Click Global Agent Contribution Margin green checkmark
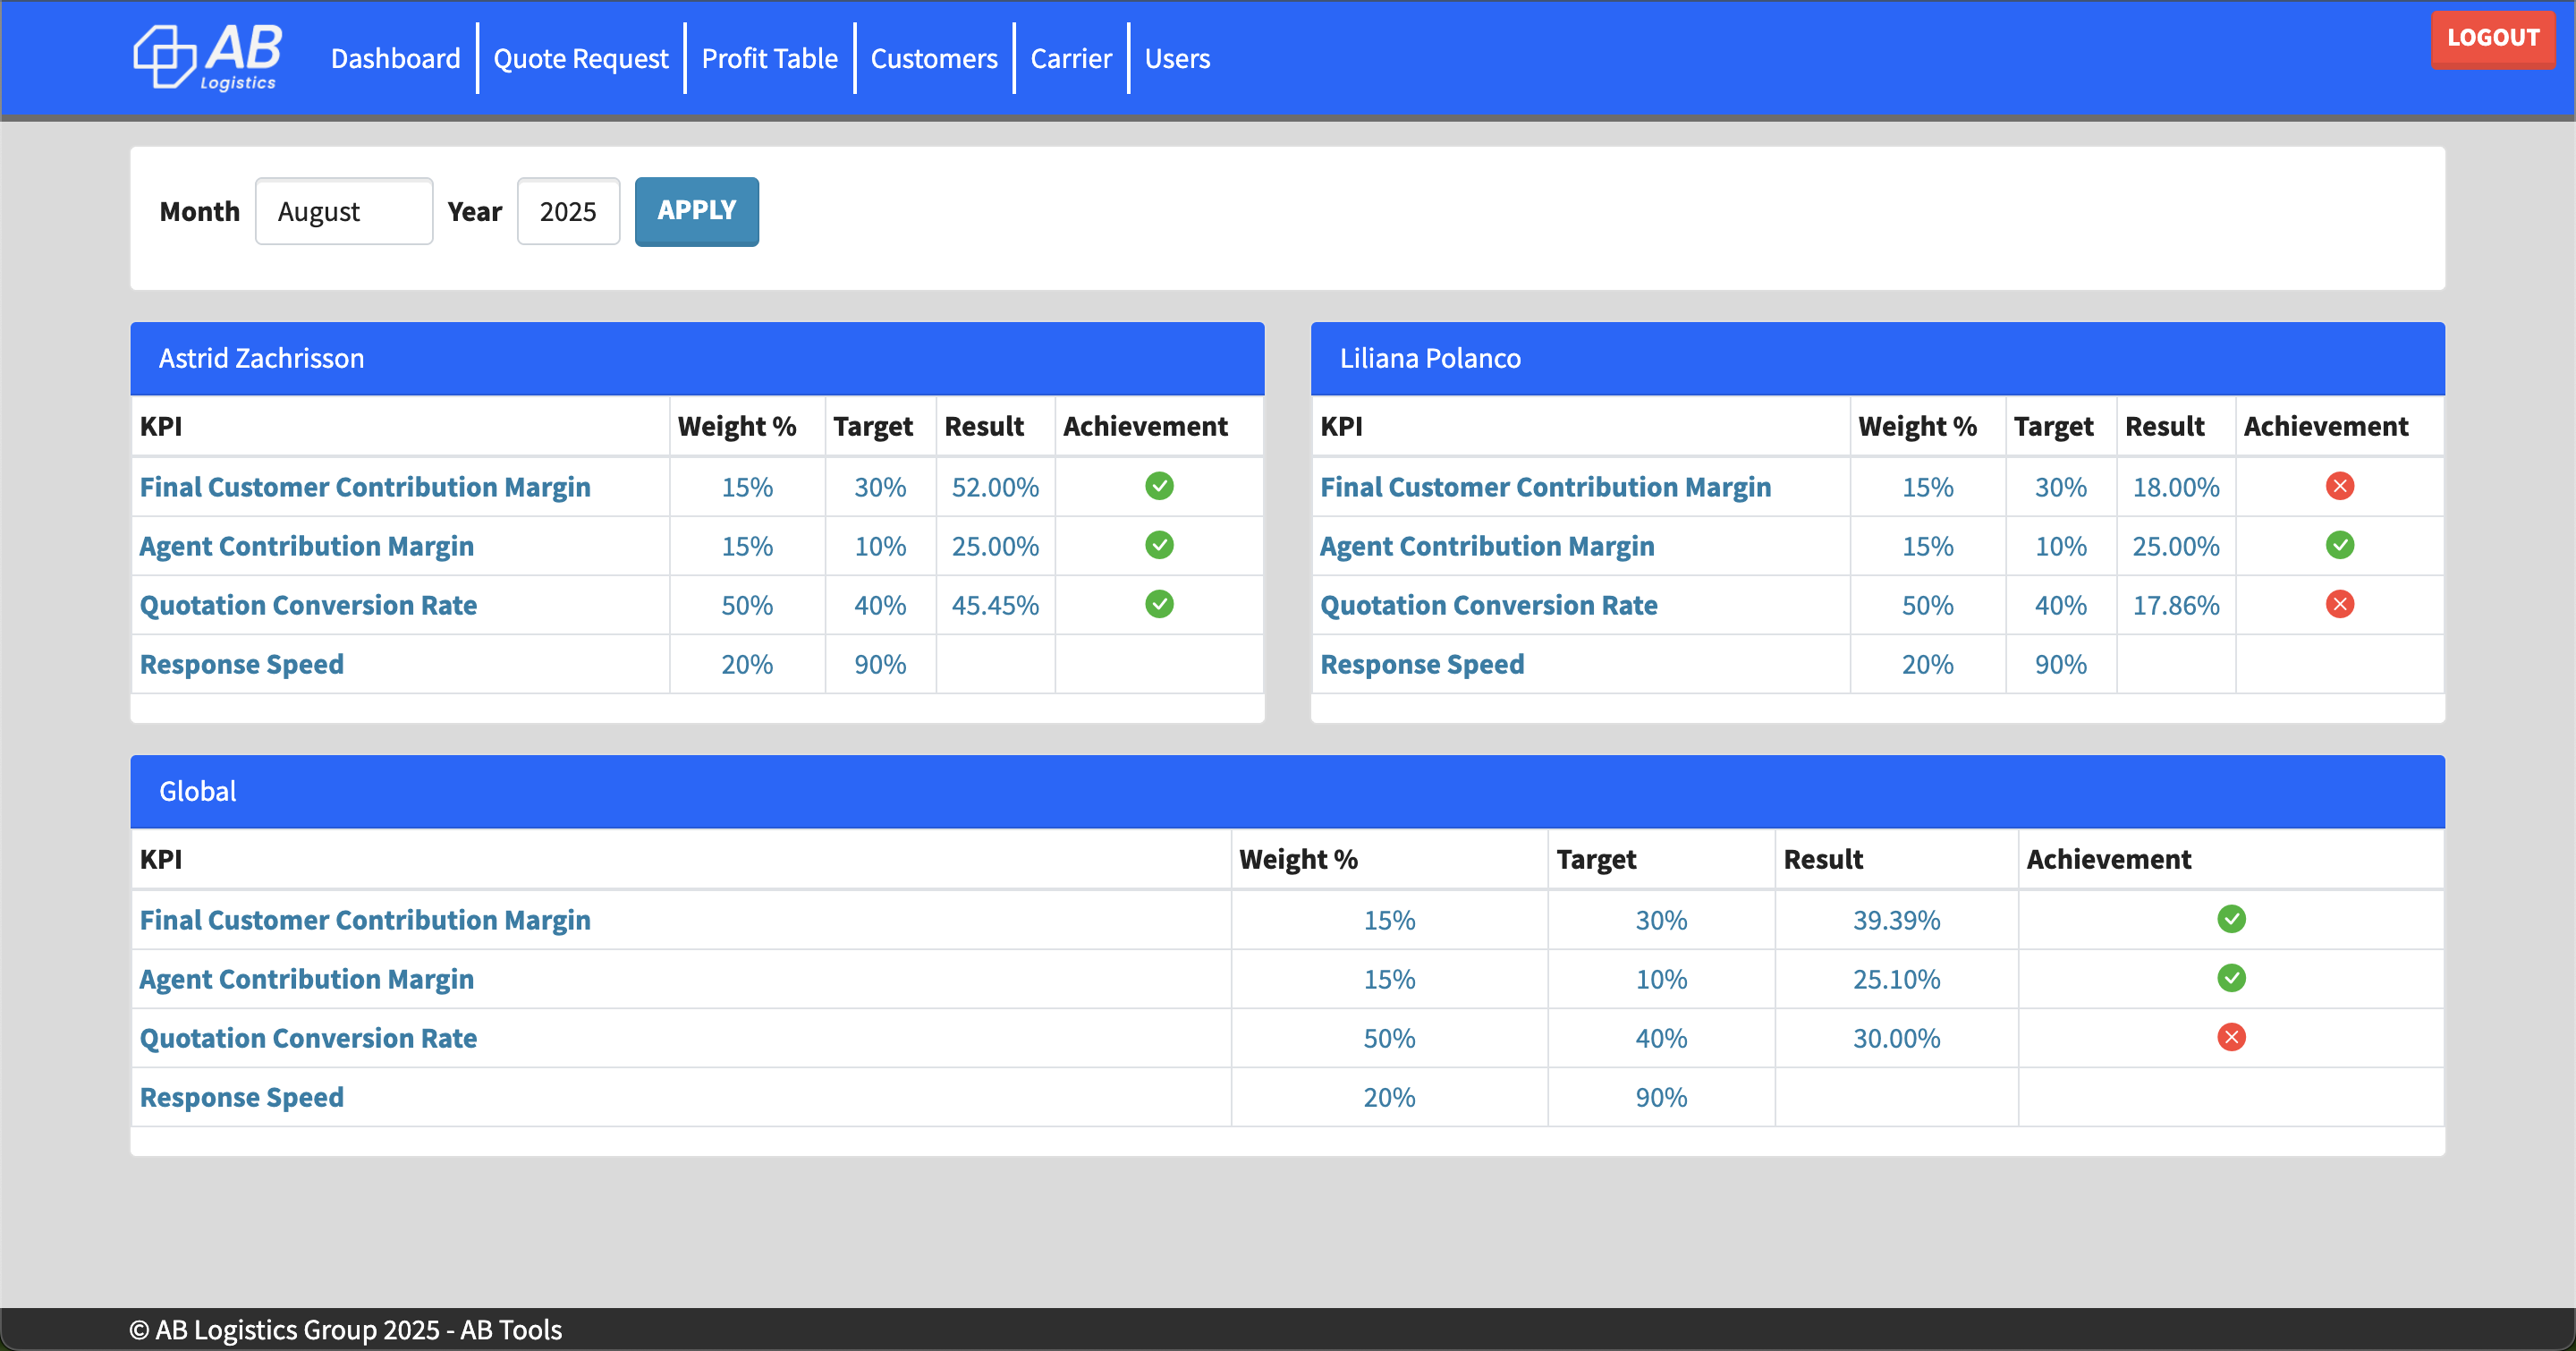 (2231, 979)
